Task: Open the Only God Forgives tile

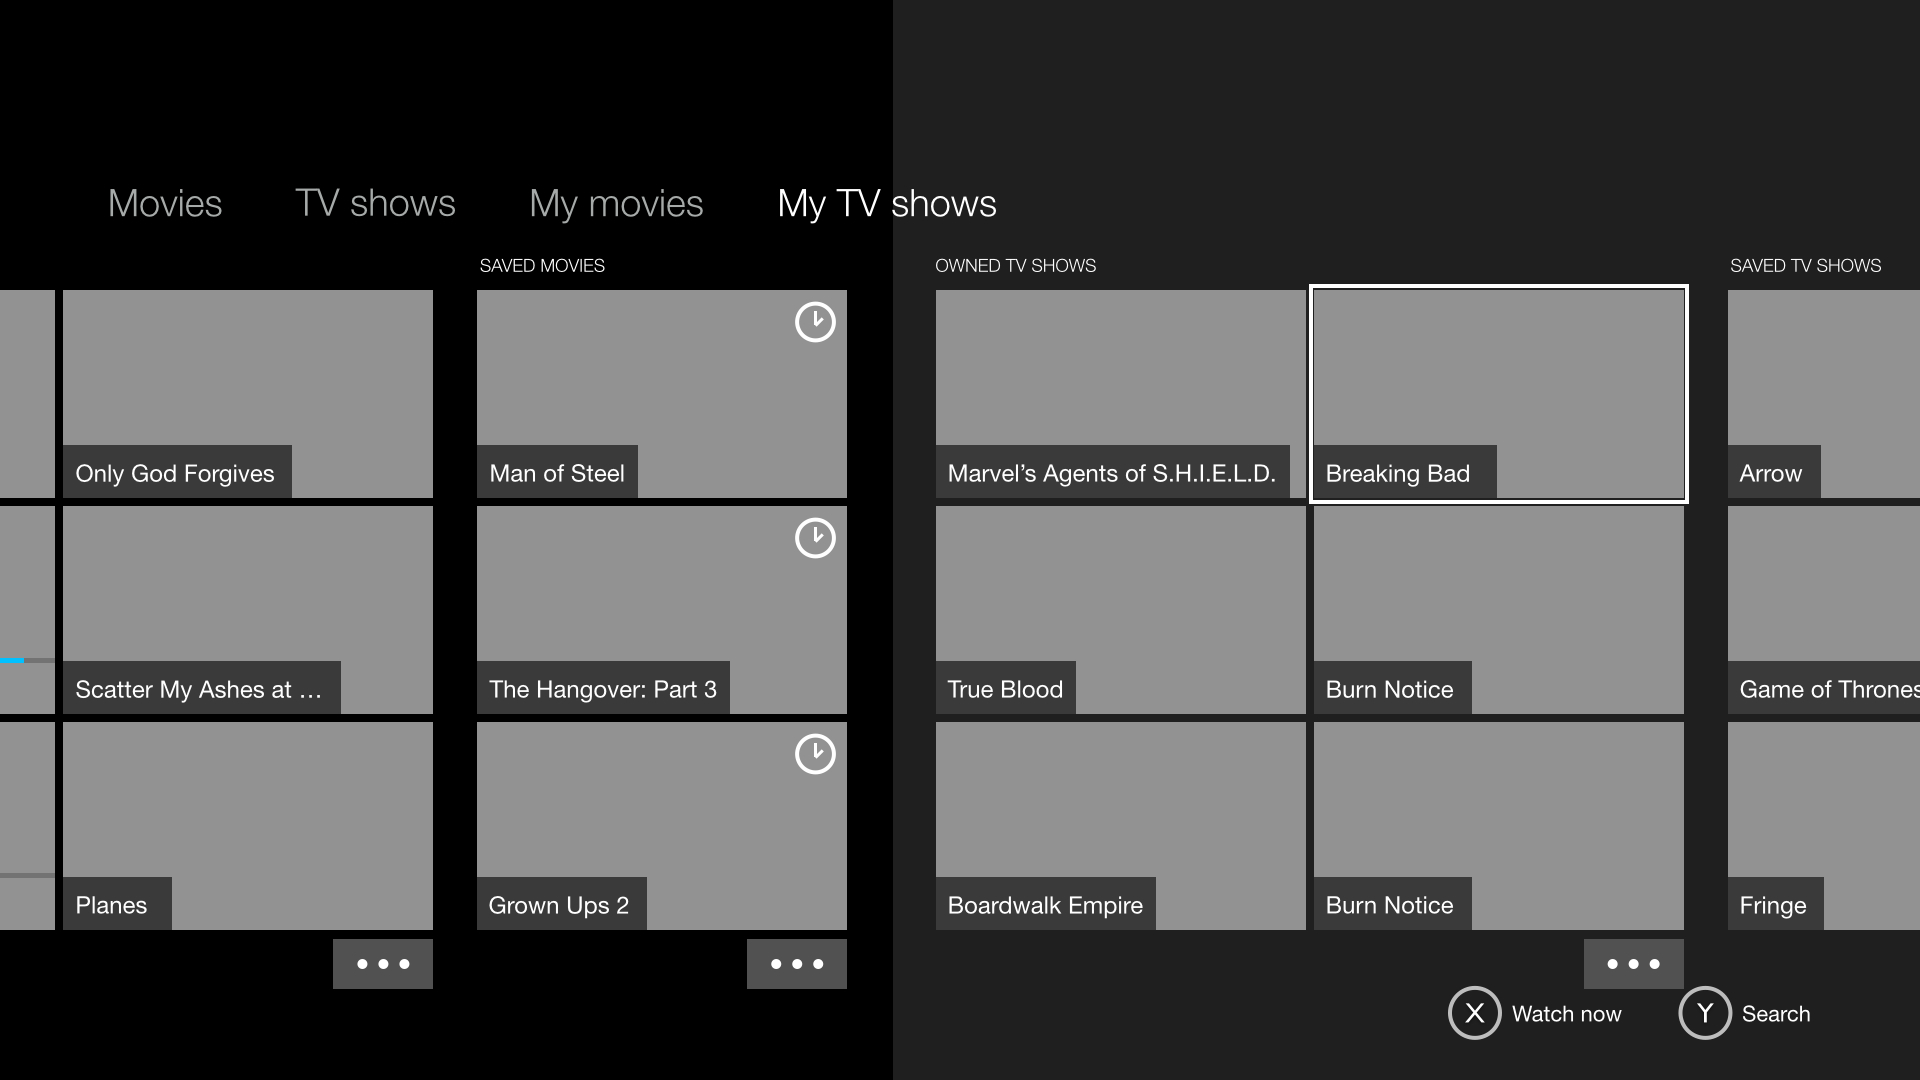Action: point(248,394)
